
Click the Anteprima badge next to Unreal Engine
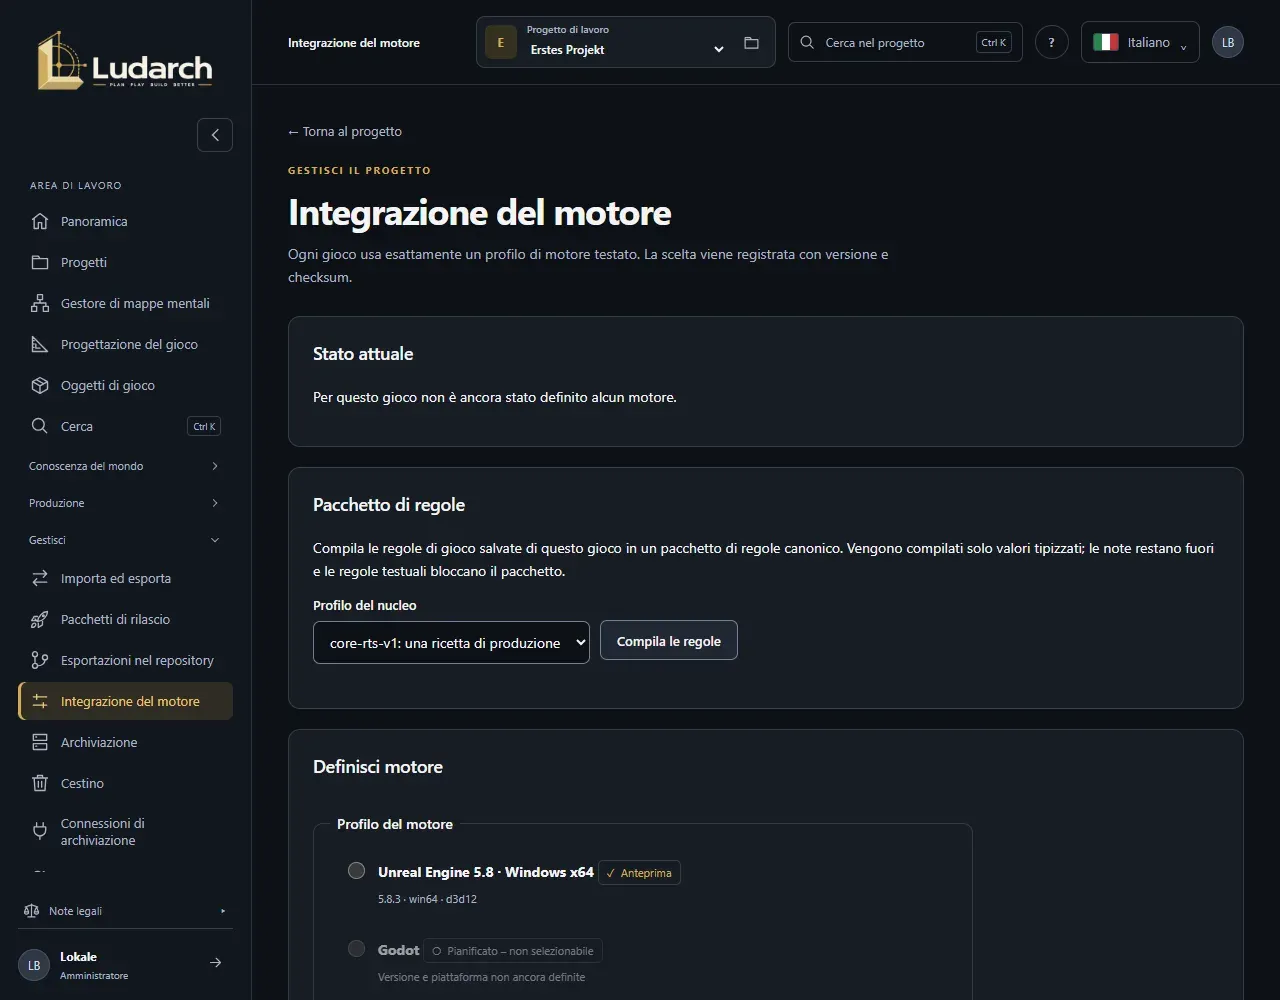coord(640,873)
